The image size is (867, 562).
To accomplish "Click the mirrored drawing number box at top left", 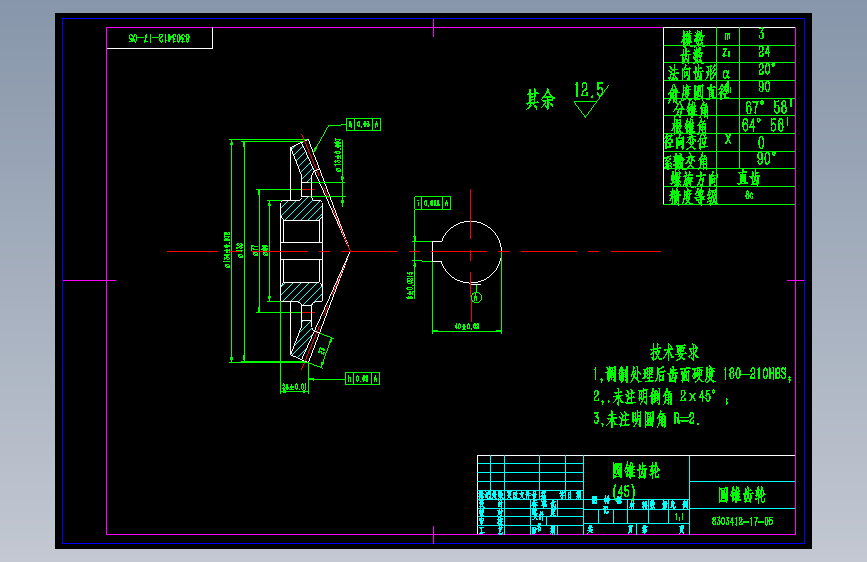I will (x=159, y=38).
